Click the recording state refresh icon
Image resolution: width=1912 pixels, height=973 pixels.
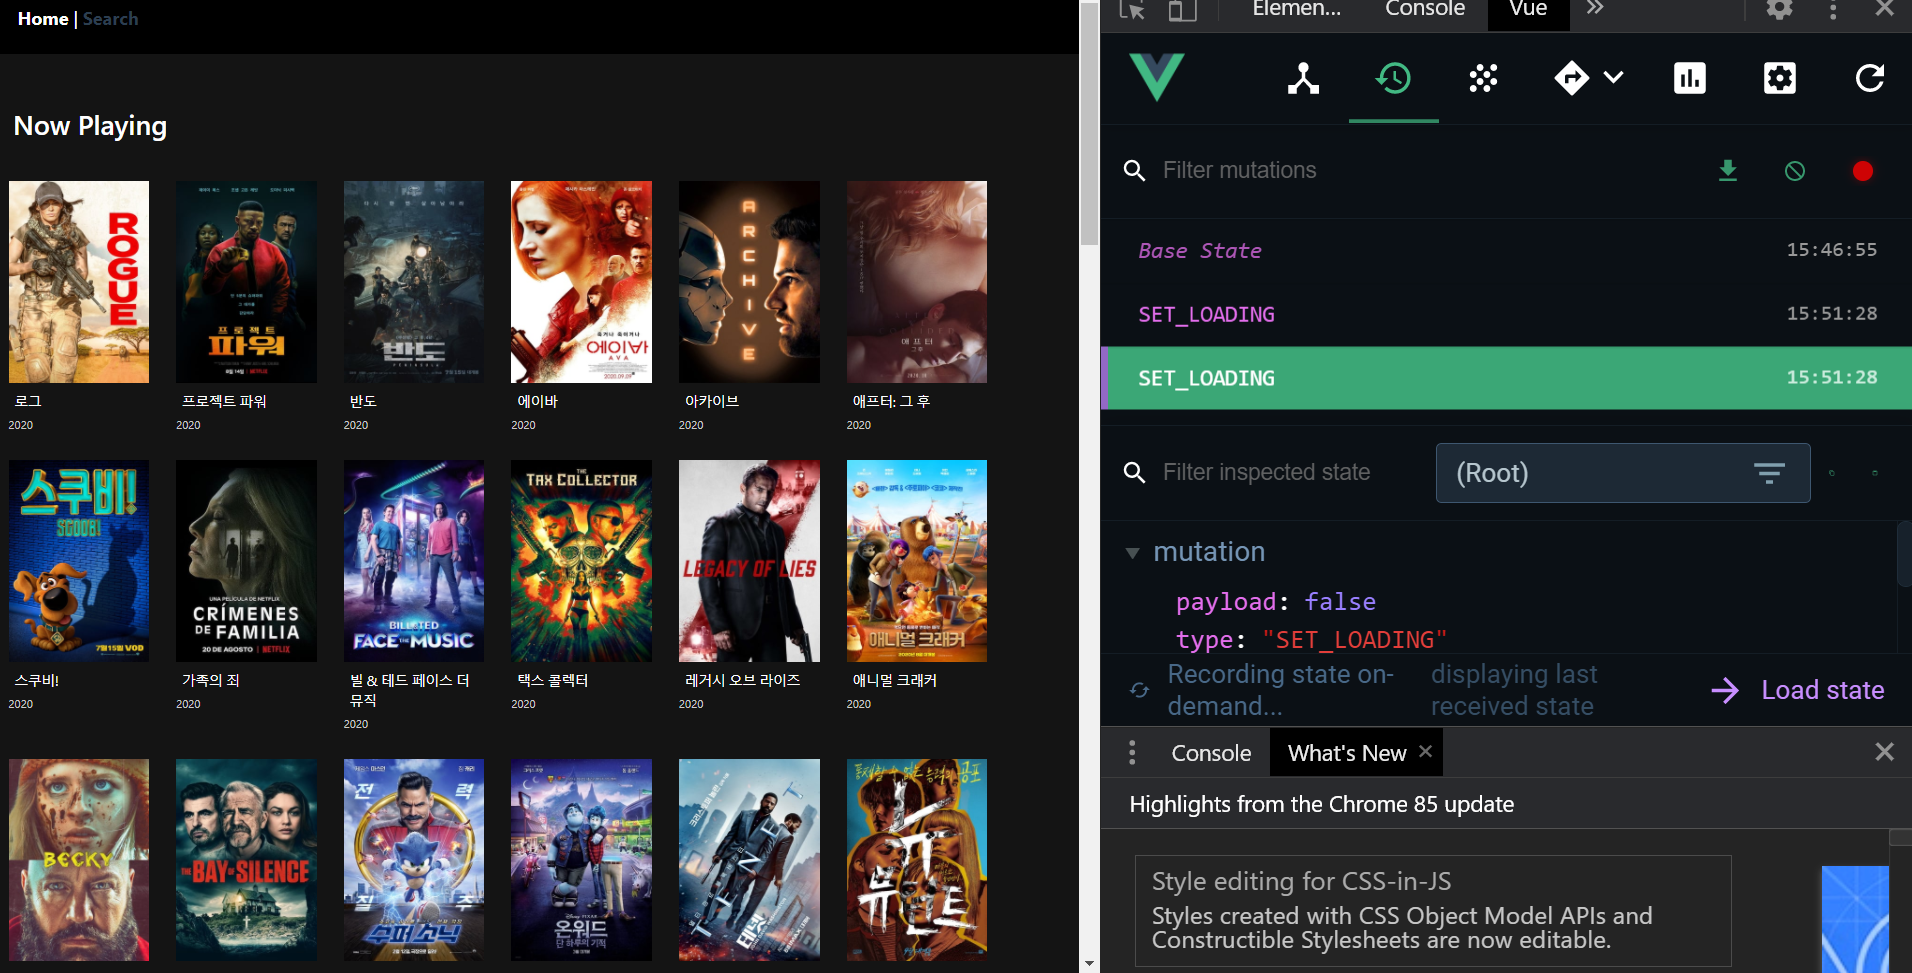pyautogui.click(x=1139, y=690)
